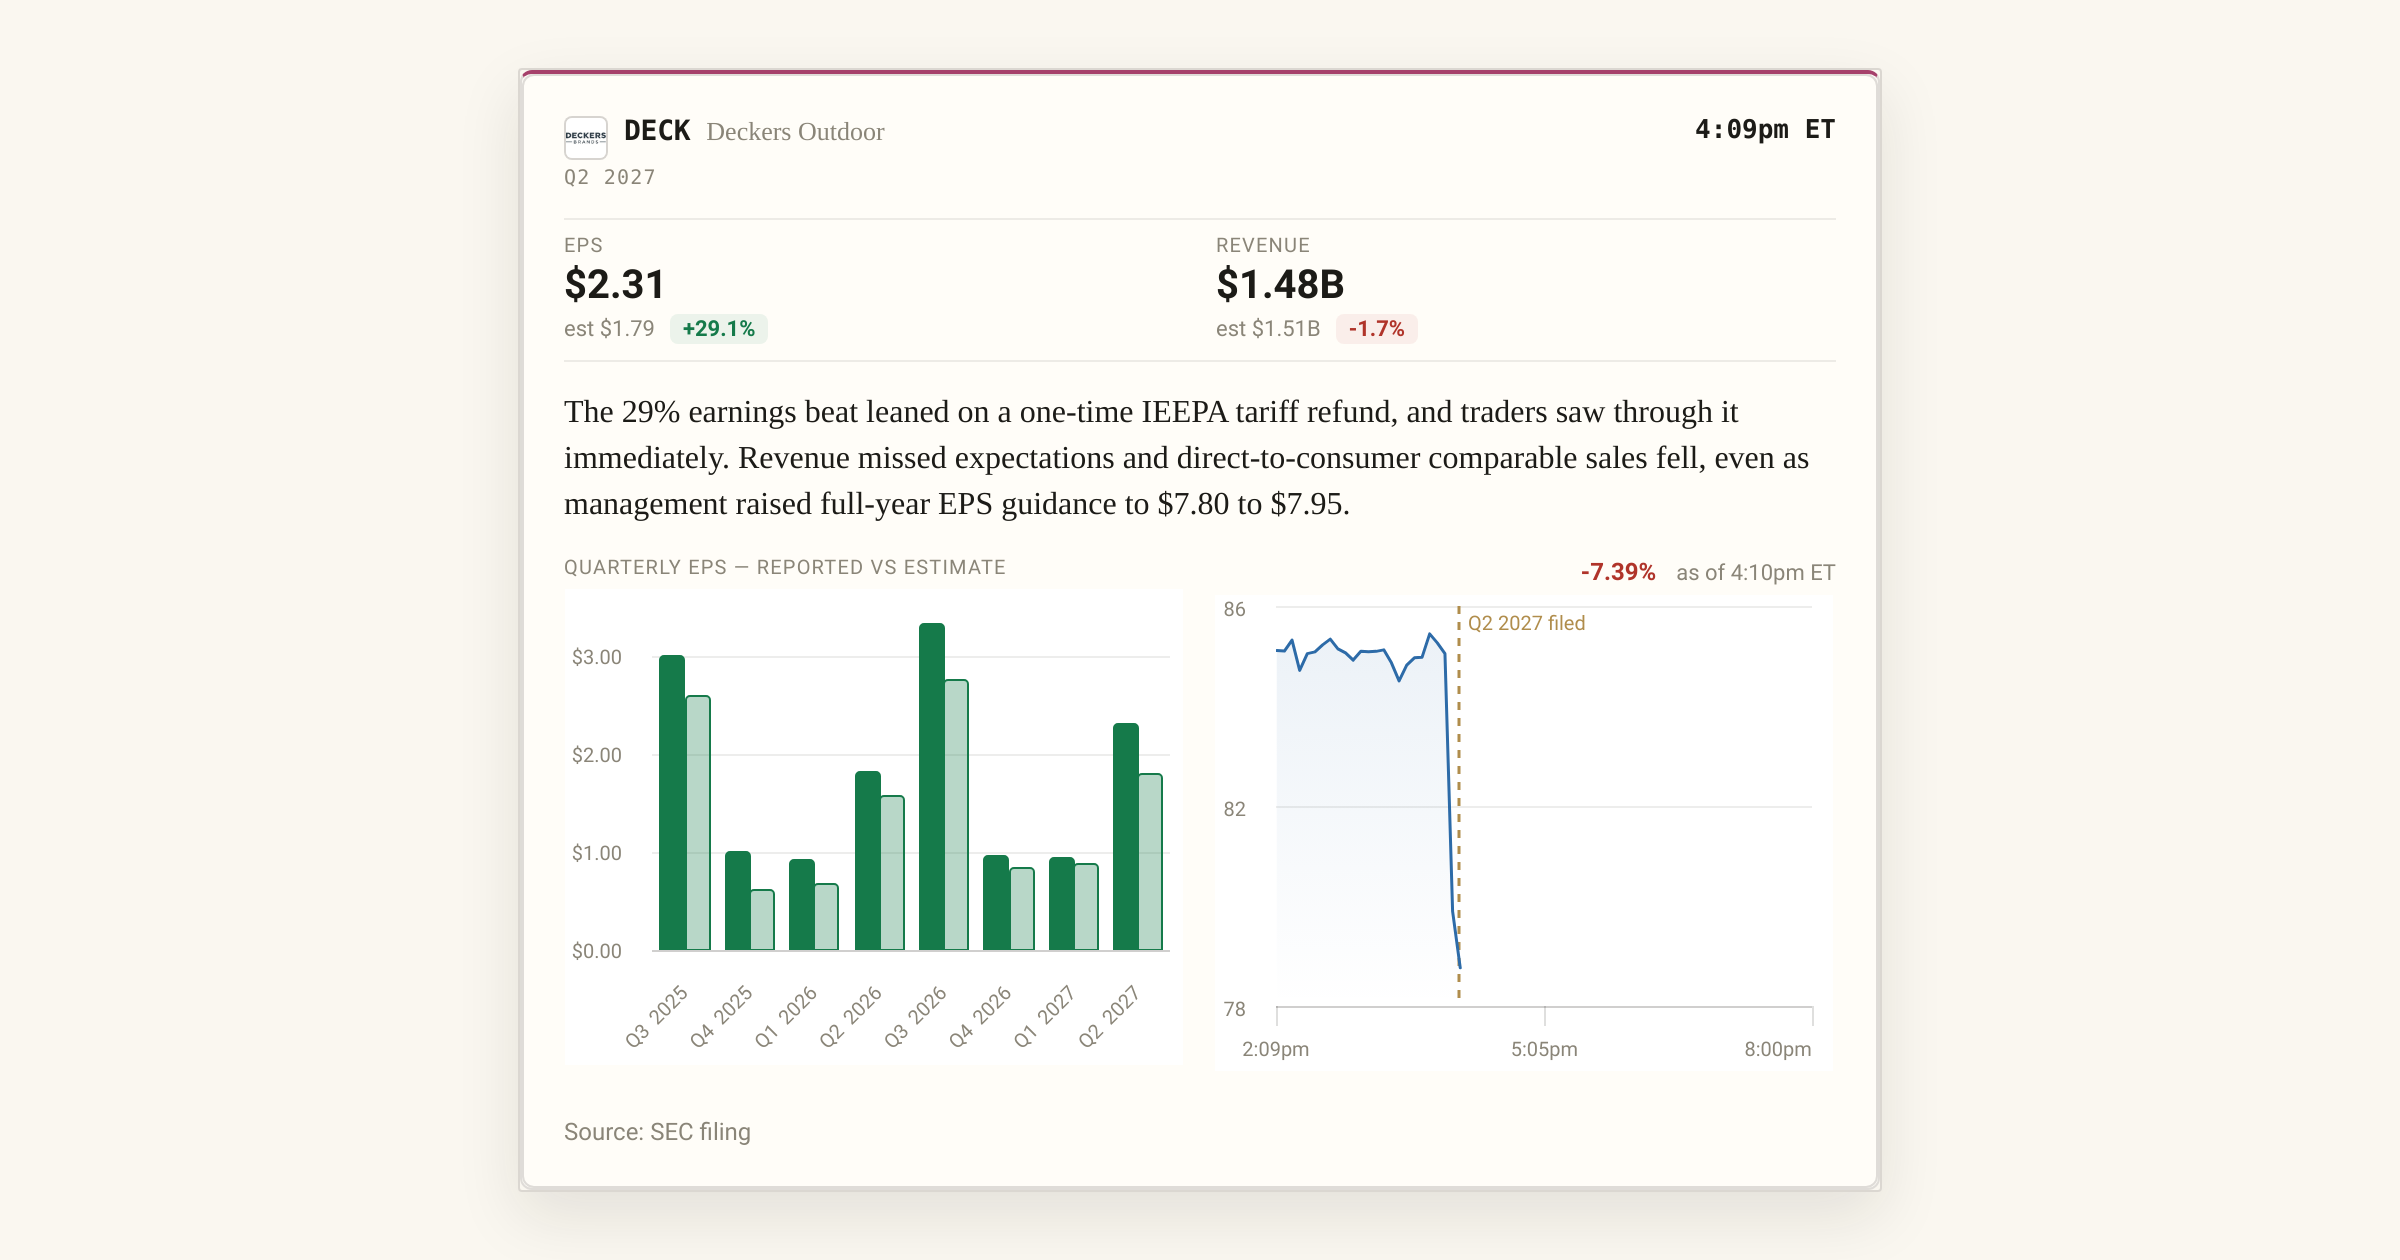Click the 86 price axis label

[1235, 609]
